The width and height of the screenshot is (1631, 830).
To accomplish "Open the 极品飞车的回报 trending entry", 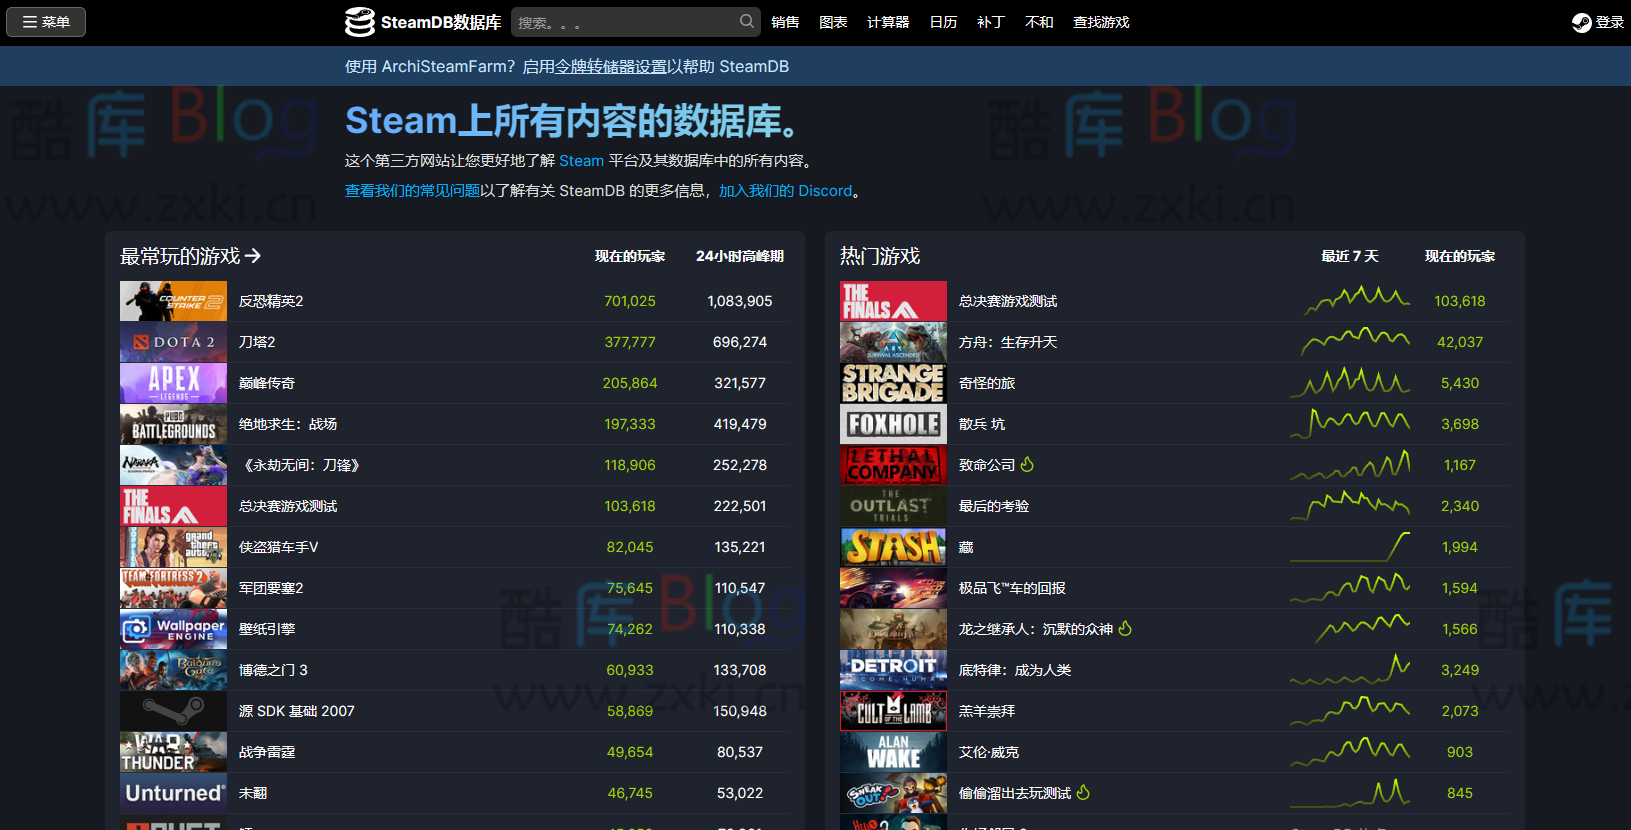I will point(1012,588).
